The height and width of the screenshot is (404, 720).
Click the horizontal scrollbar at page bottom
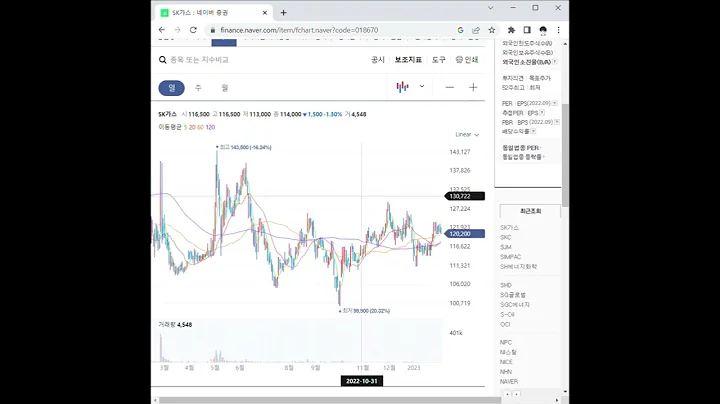[x=330, y=400]
